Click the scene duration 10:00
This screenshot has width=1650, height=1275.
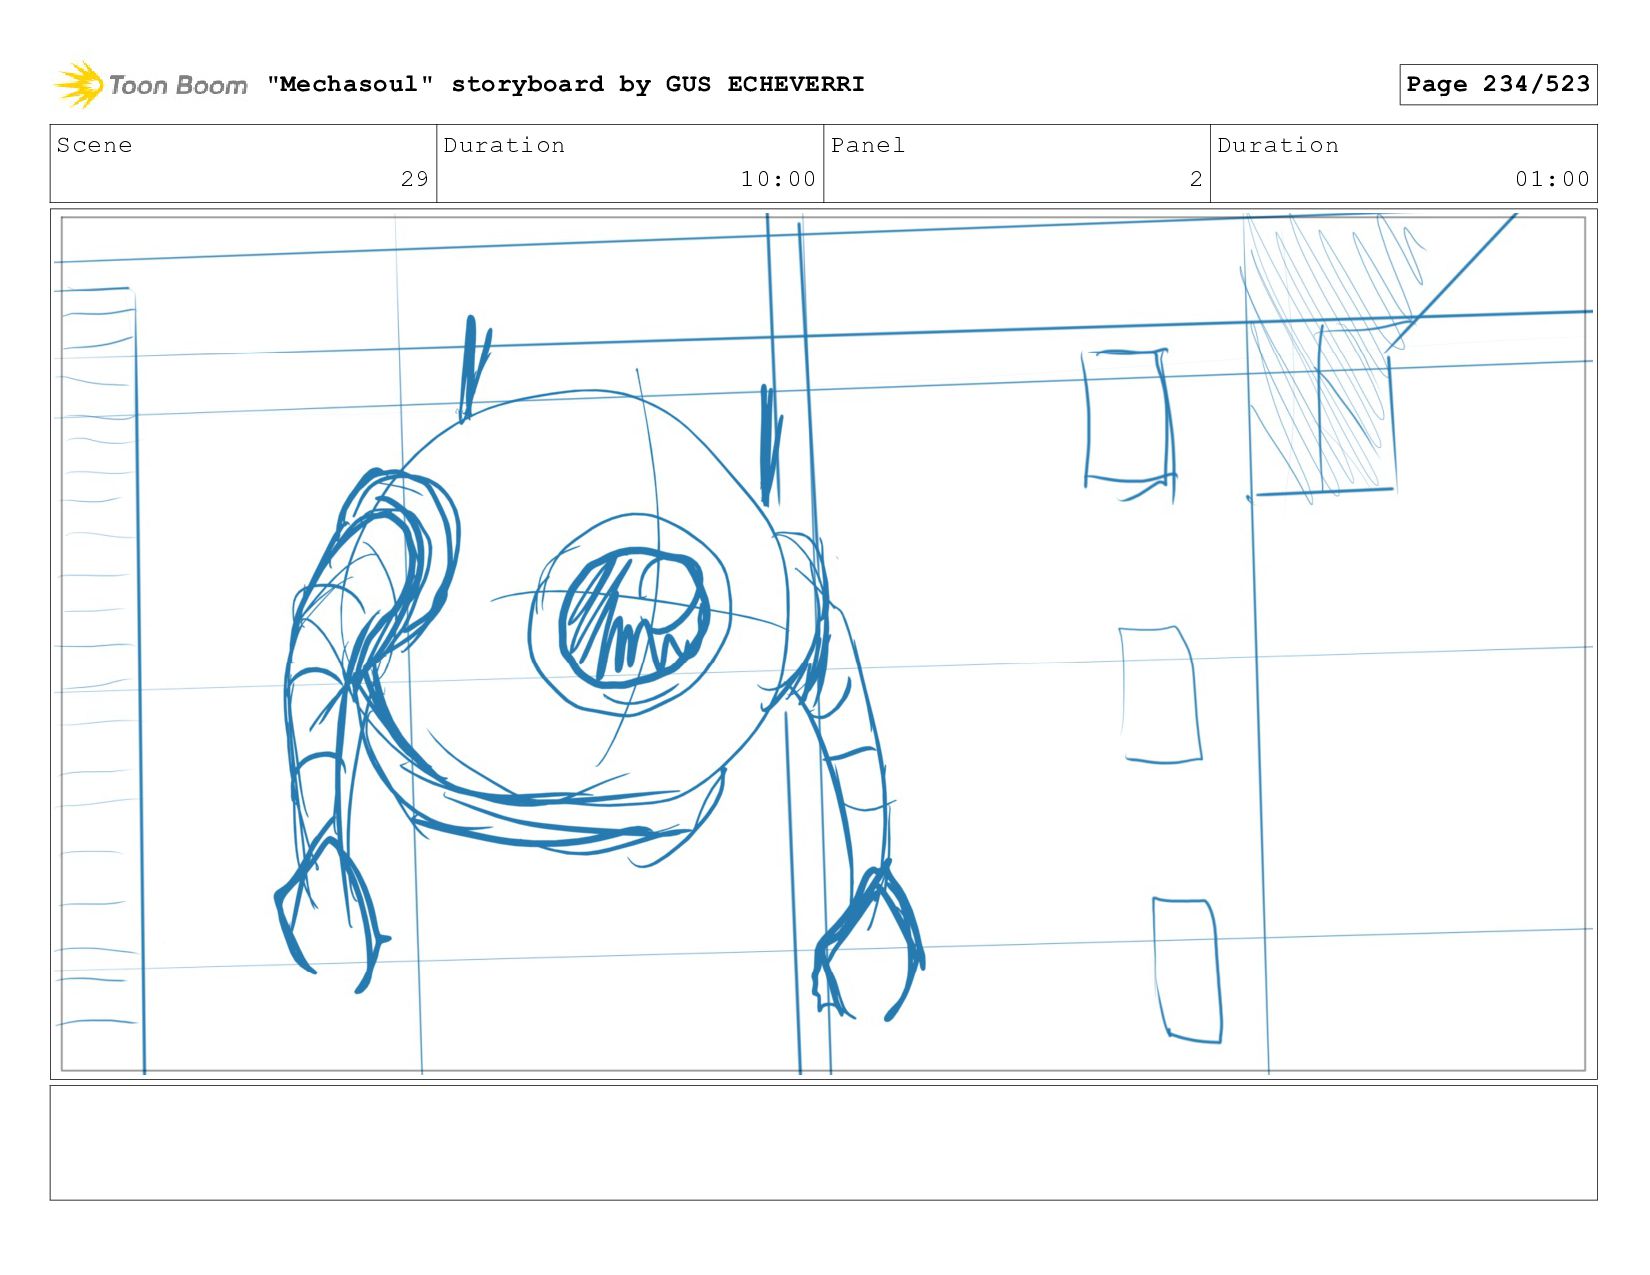pos(778,179)
